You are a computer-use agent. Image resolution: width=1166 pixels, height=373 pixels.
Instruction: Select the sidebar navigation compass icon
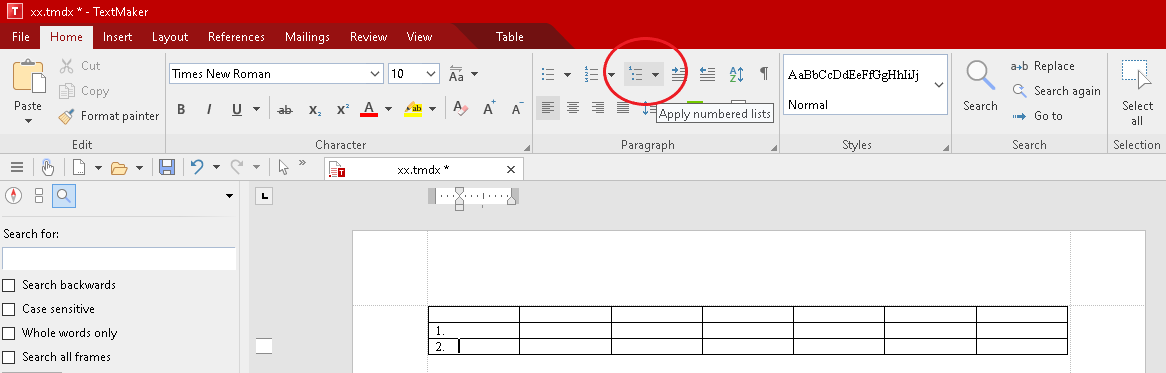(13, 196)
